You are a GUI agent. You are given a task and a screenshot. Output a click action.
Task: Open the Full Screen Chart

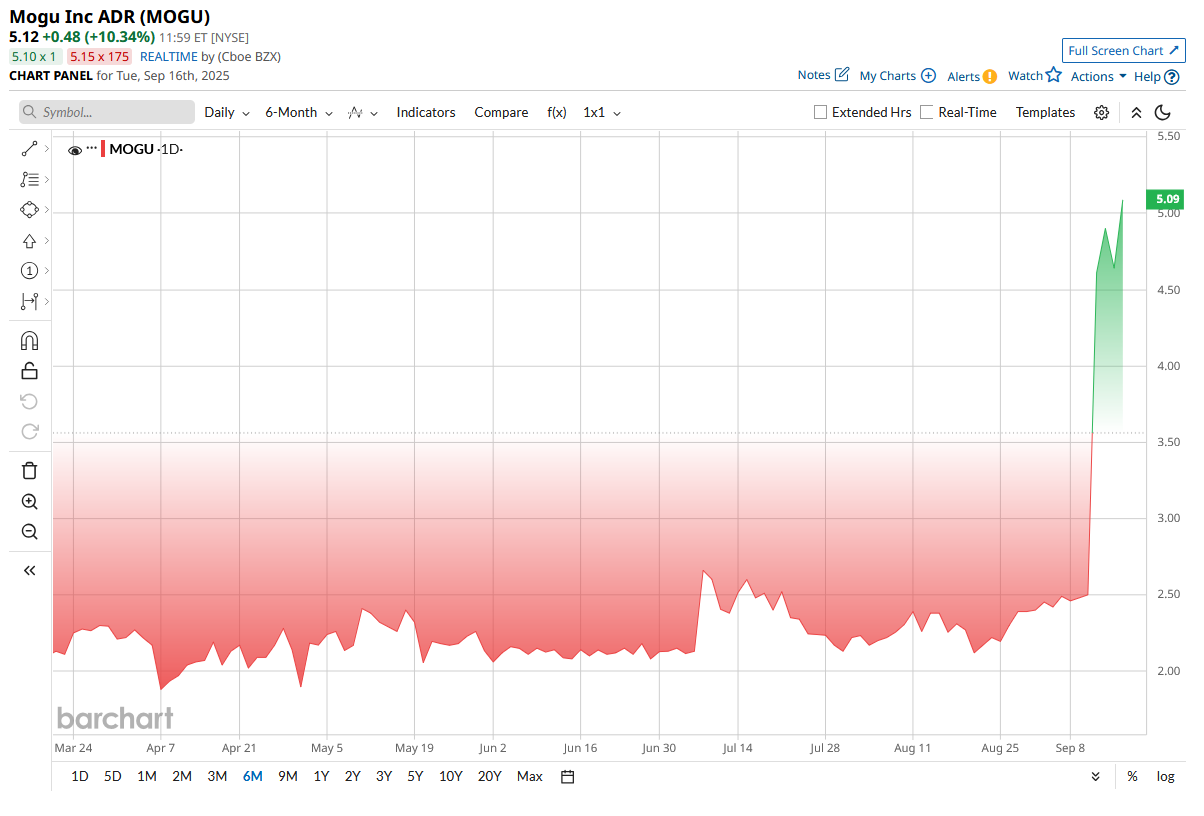point(1123,51)
